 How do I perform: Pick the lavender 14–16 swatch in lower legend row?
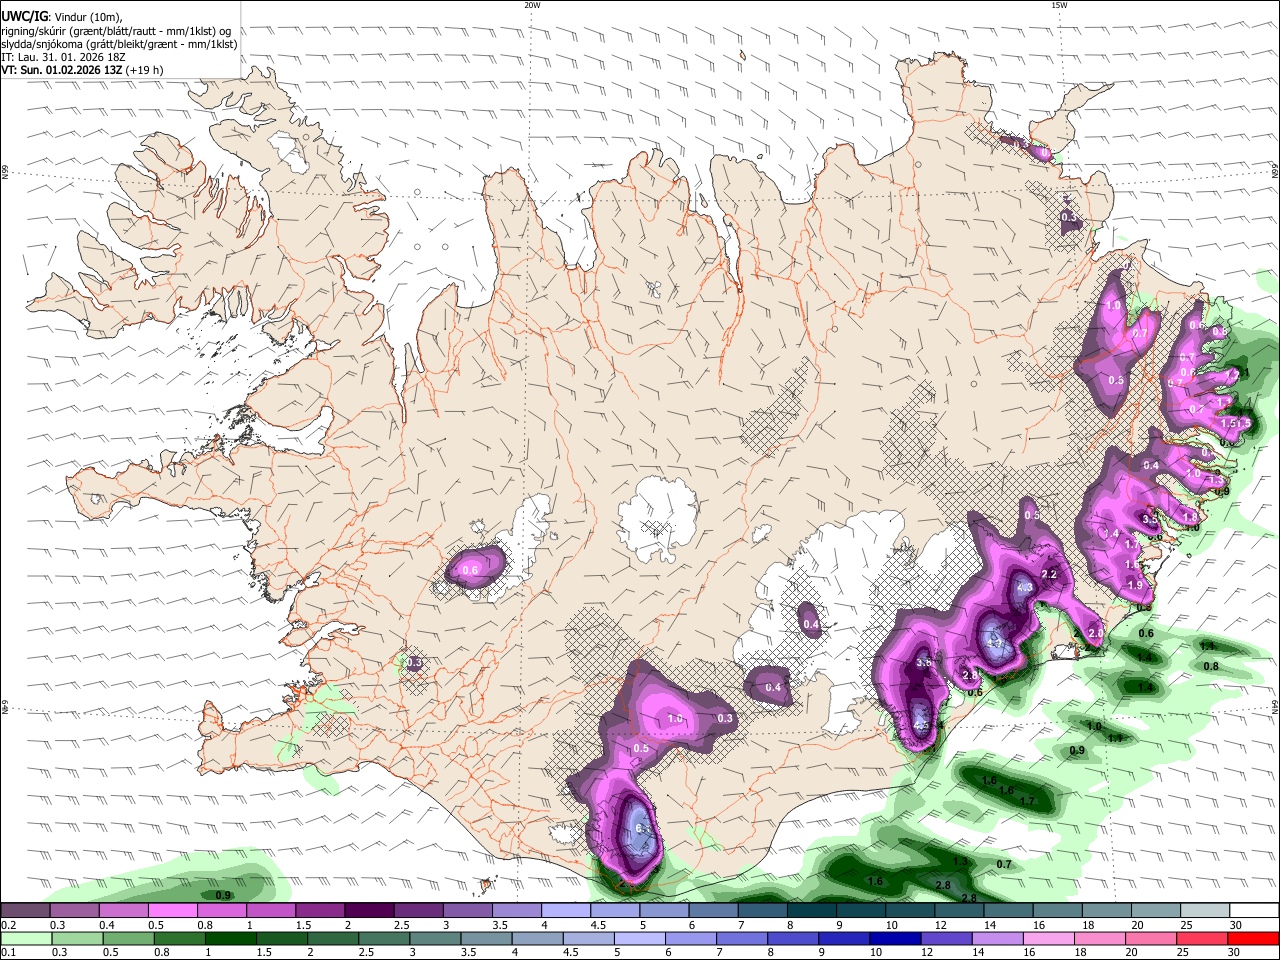pos(996,939)
